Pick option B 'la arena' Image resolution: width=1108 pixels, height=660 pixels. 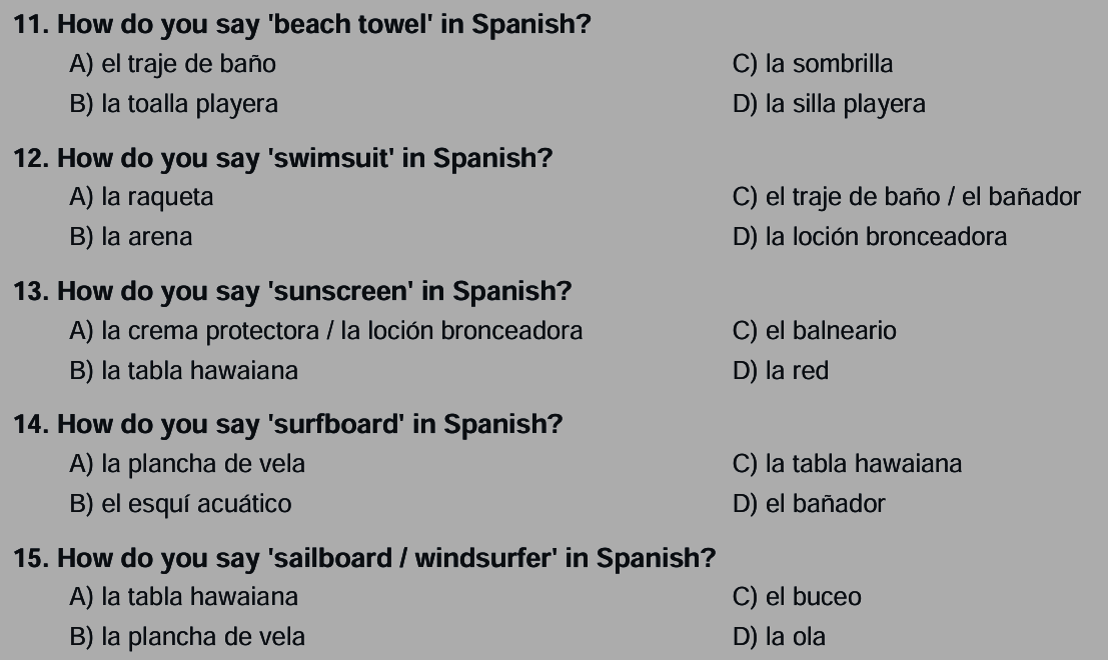(132, 237)
